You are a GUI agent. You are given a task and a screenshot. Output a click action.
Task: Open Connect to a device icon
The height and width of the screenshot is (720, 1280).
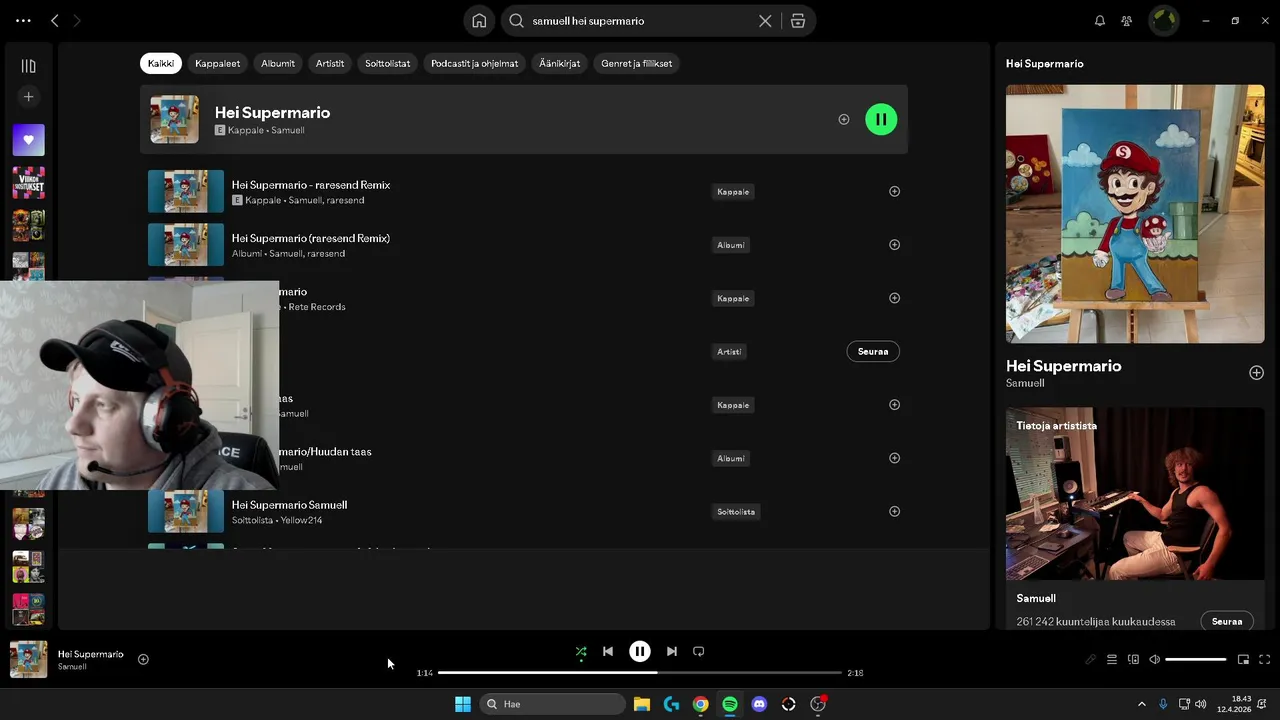[1133, 659]
